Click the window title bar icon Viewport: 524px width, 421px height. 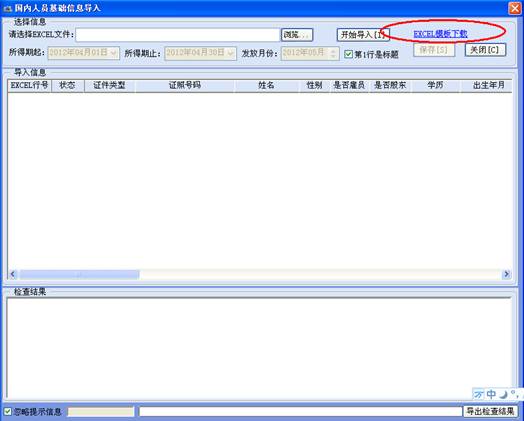tap(7, 8)
